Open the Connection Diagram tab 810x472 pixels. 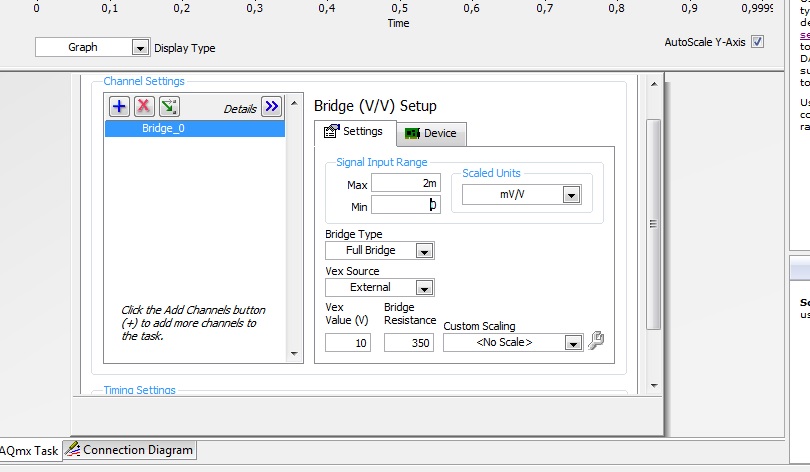(130, 450)
